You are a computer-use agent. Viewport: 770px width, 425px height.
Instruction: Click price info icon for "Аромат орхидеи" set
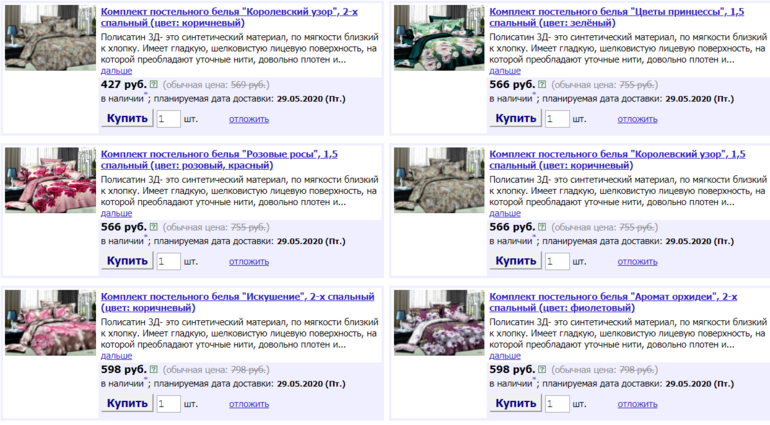click(x=541, y=370)
